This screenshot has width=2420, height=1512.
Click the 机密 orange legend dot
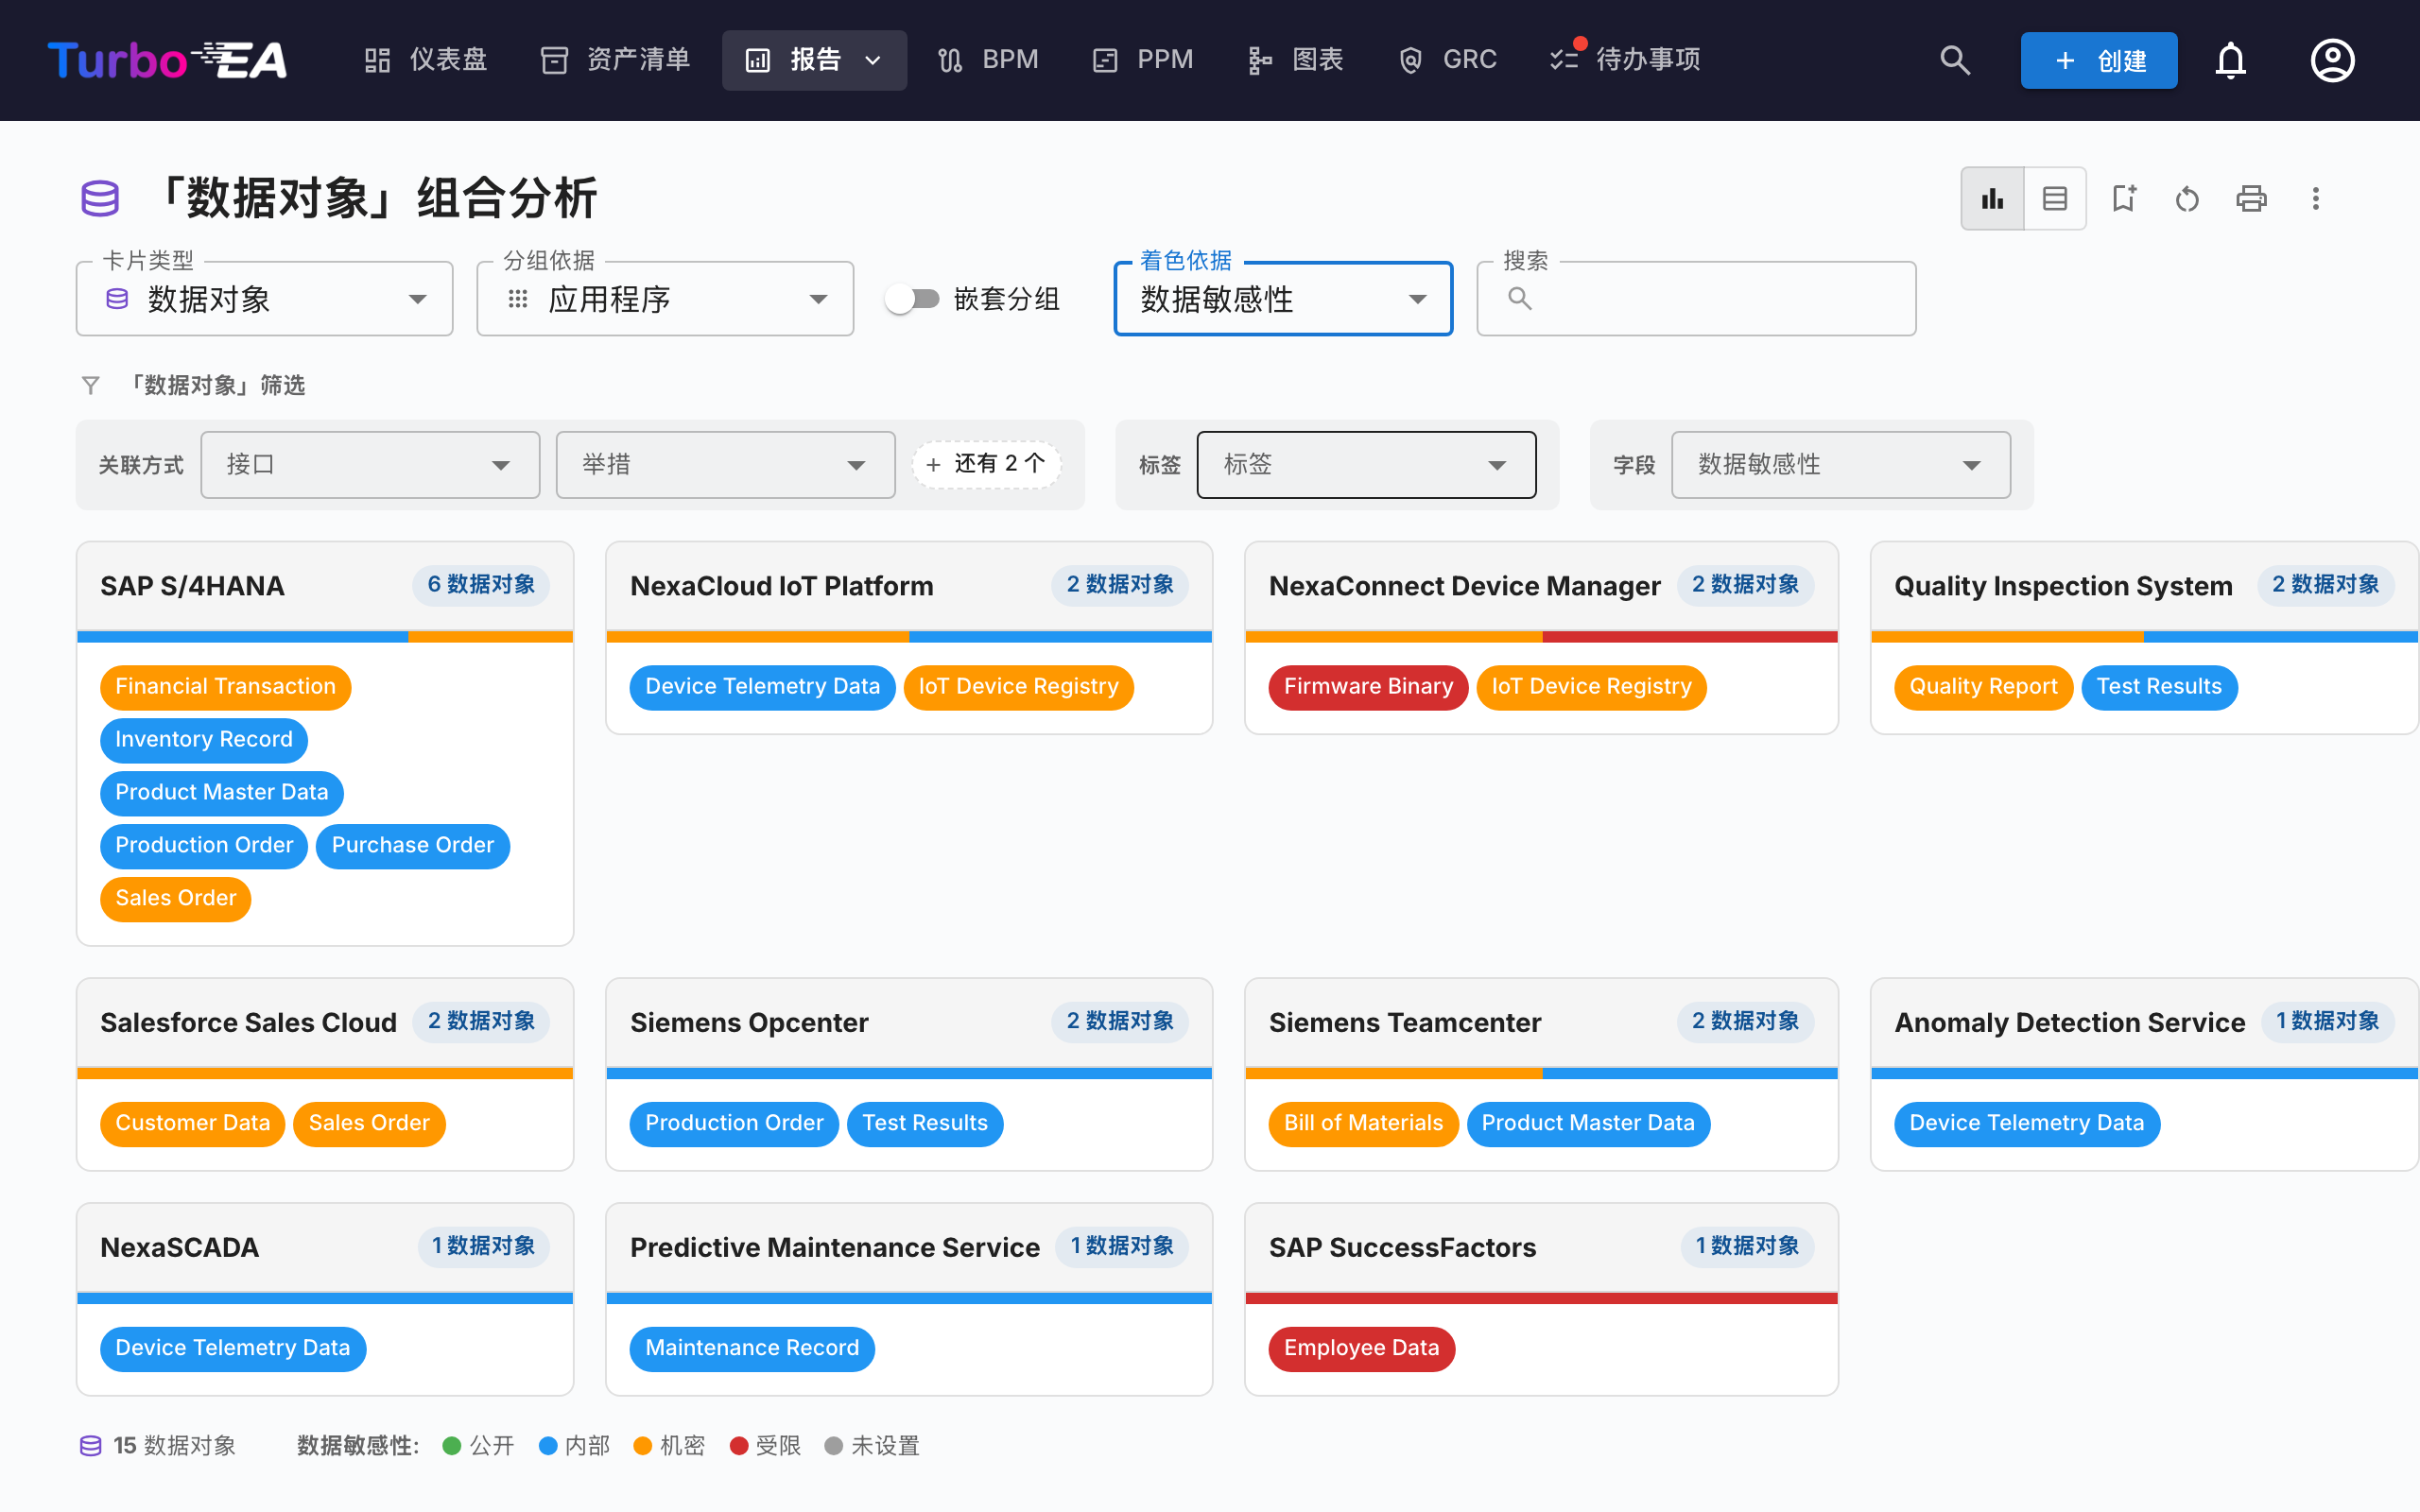click(643, 1445)
